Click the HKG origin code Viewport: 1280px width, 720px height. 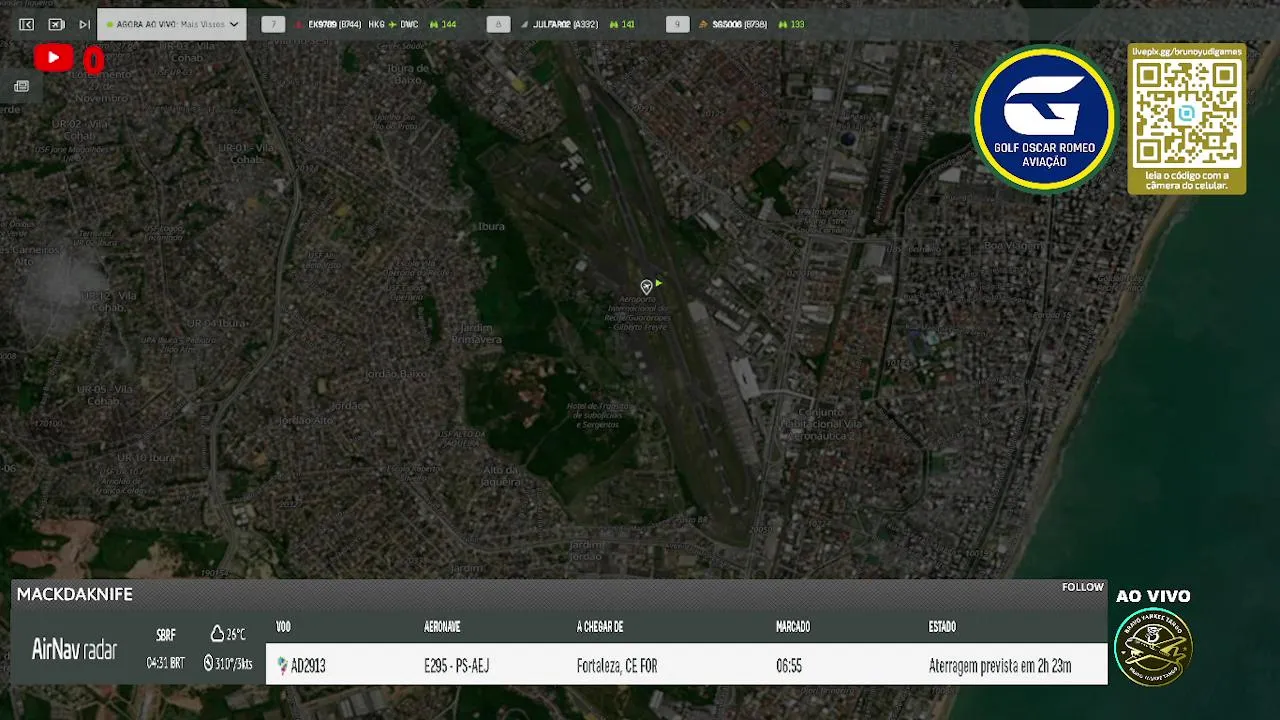[x=376, y=24]
